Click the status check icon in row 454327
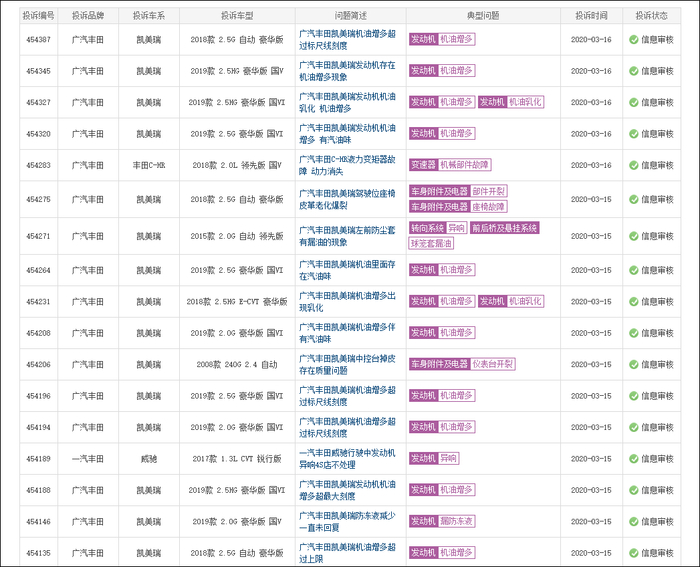The width and height of the screenshot is (700, 567). (633, 102)
